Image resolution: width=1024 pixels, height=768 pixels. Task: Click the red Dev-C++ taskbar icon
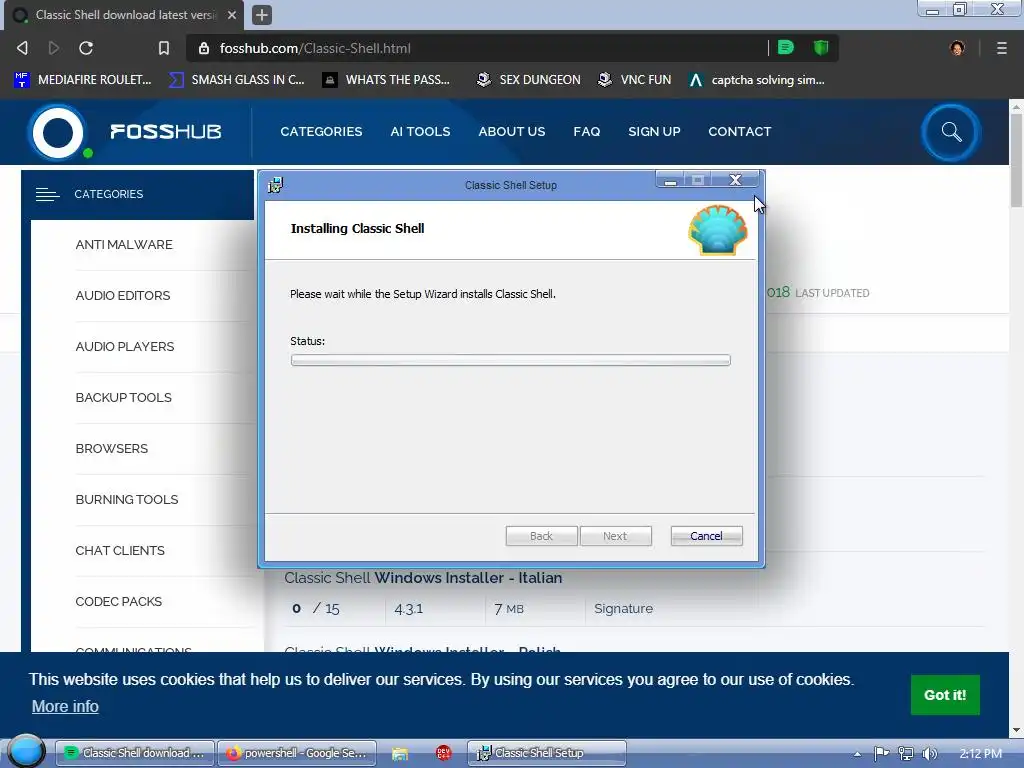[443, 753]
